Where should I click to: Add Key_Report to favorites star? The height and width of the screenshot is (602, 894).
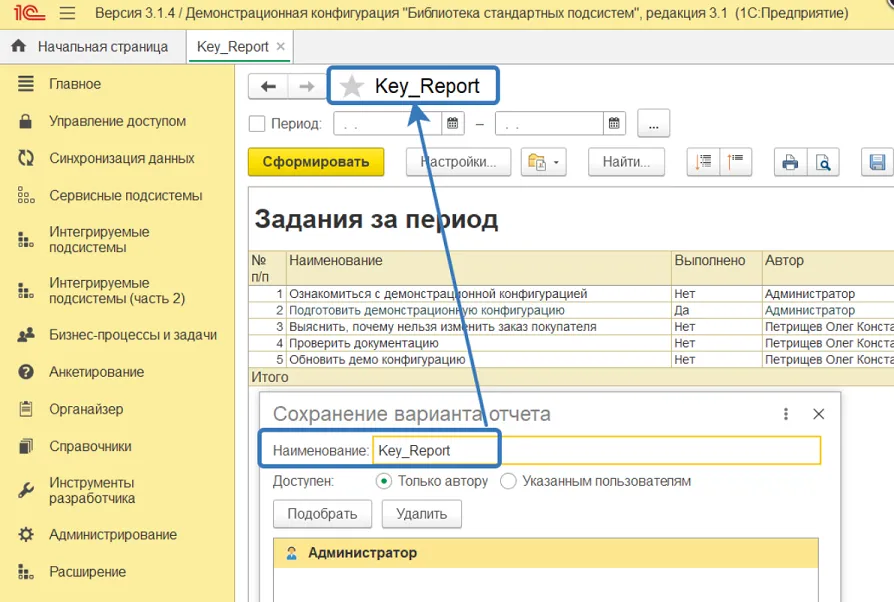[352, 87]
